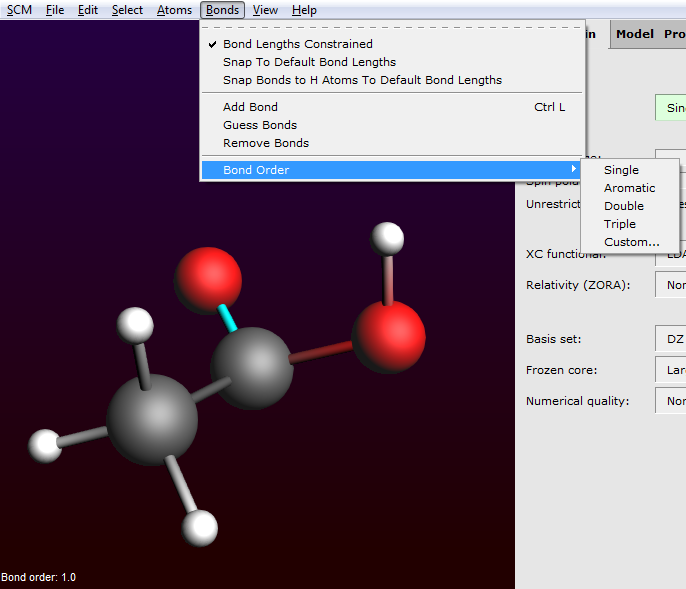
Task: Open the Edit menu
Action: 88,10
